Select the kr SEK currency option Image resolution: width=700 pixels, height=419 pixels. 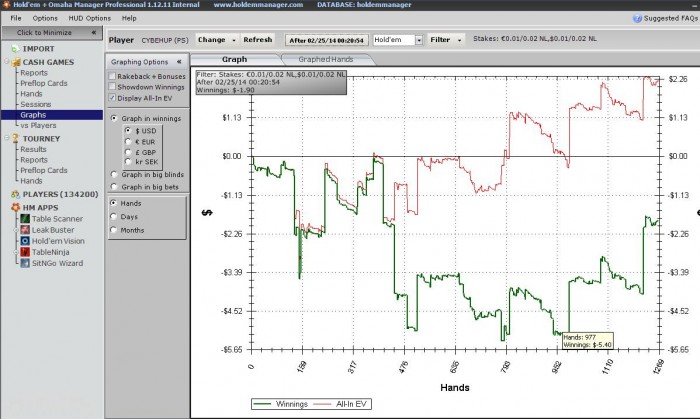[128, 162]
